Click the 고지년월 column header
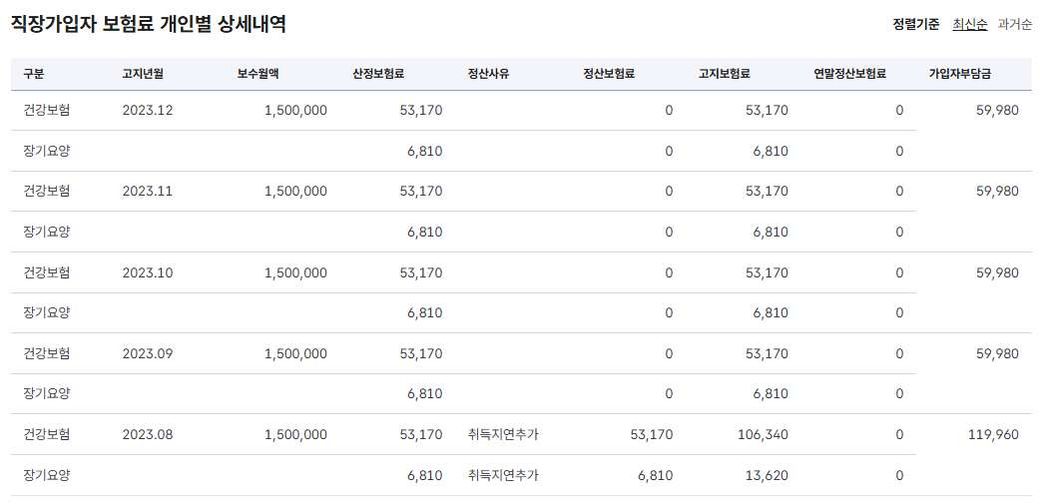The height and width of the screenshot is (504, 1040). [x=144, y=74]
